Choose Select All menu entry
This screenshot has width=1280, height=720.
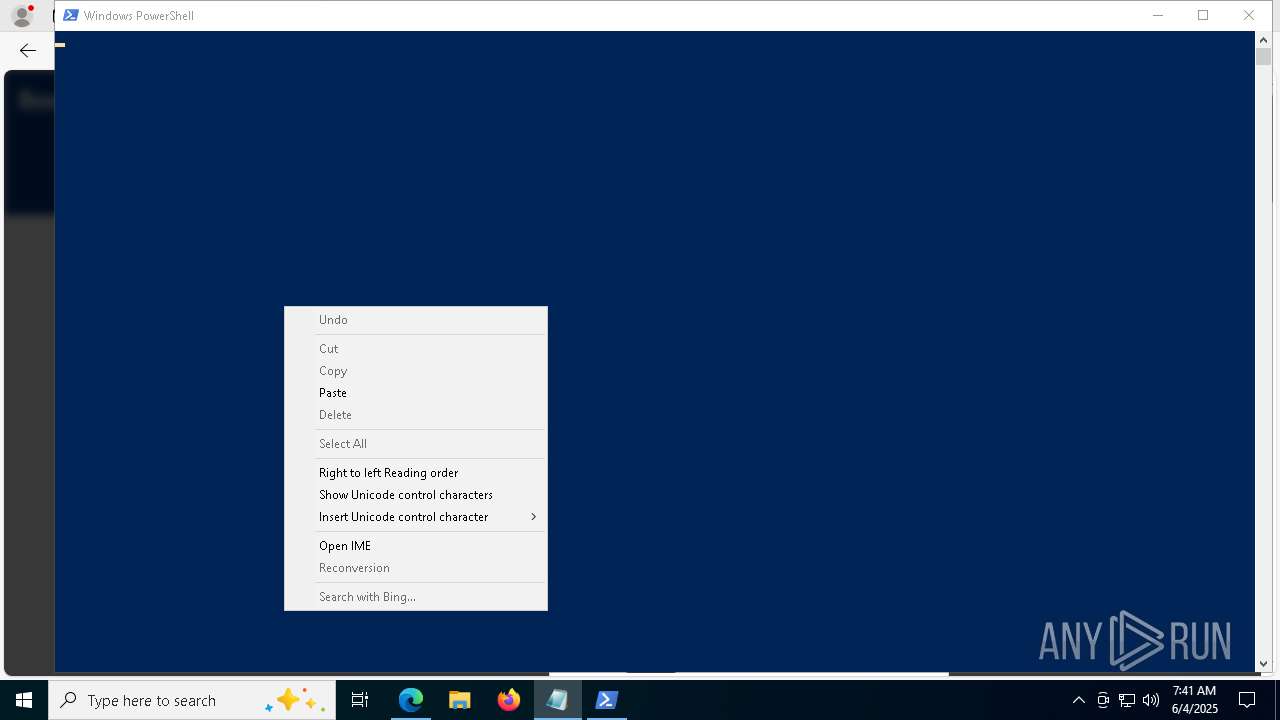tap(415, 444)
